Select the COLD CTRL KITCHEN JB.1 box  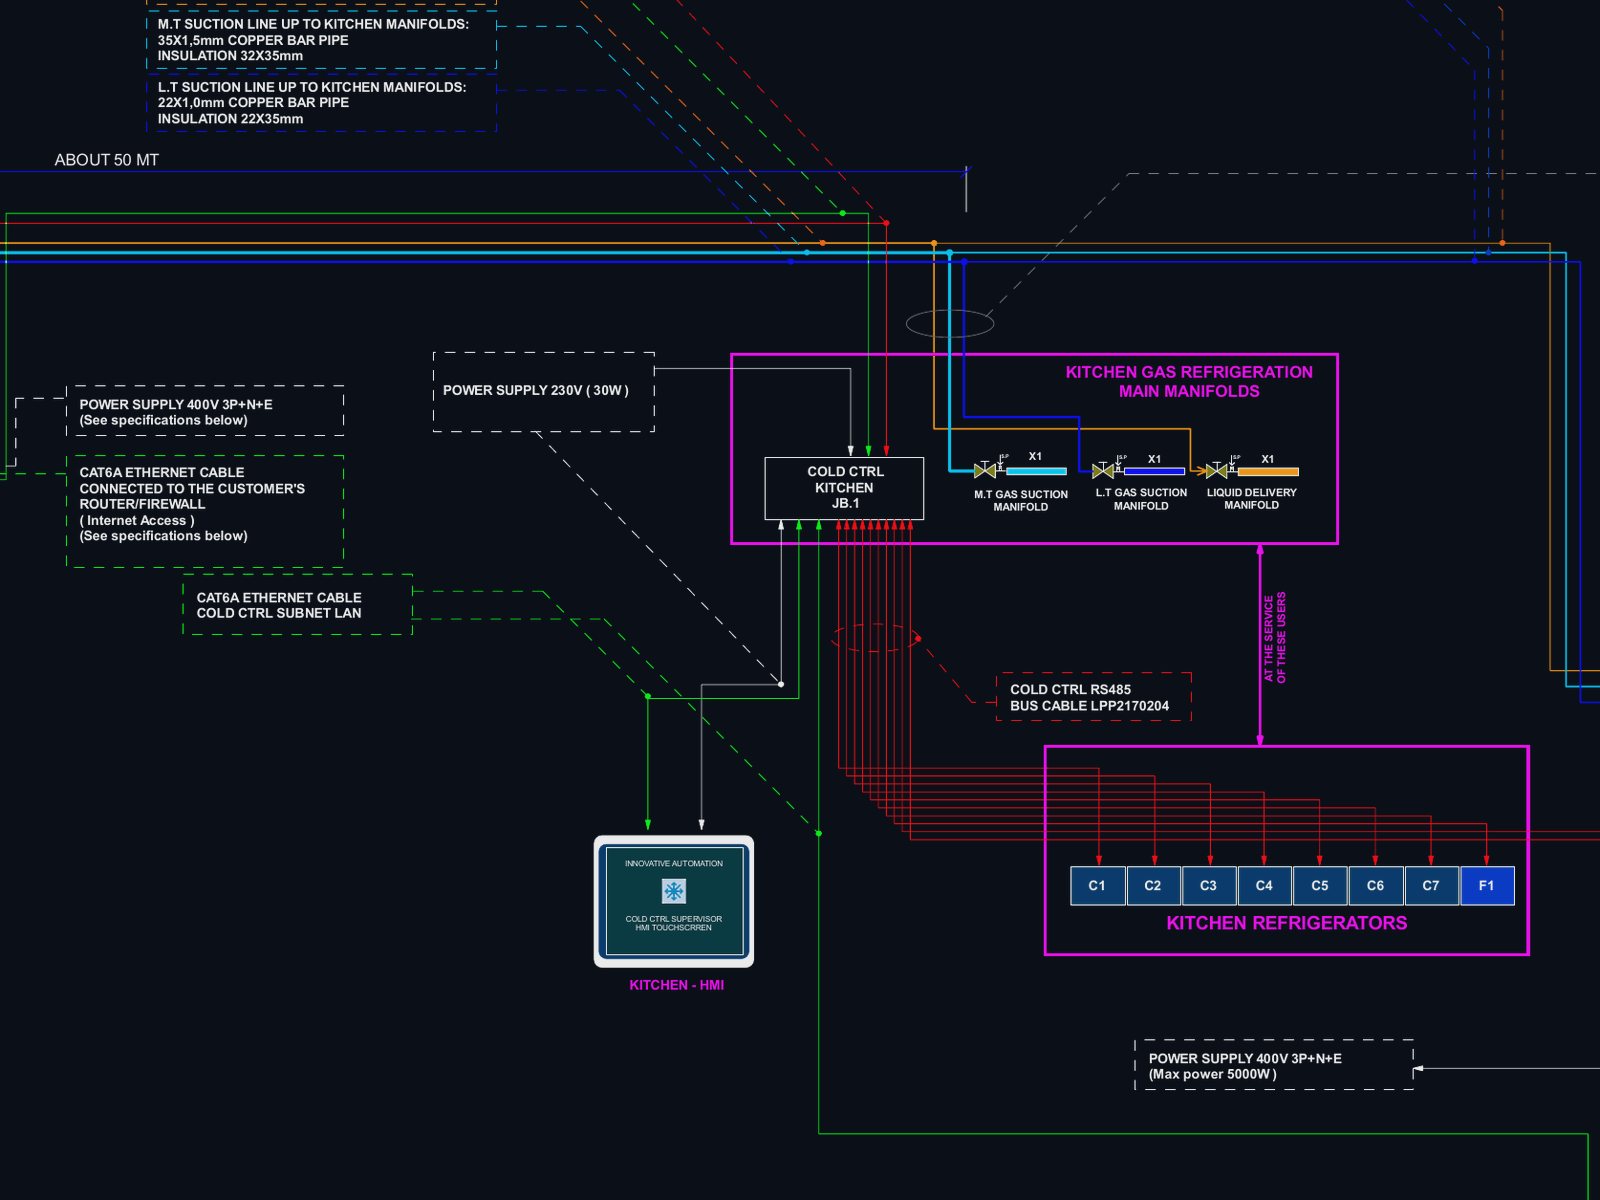[x=844, y=488]
